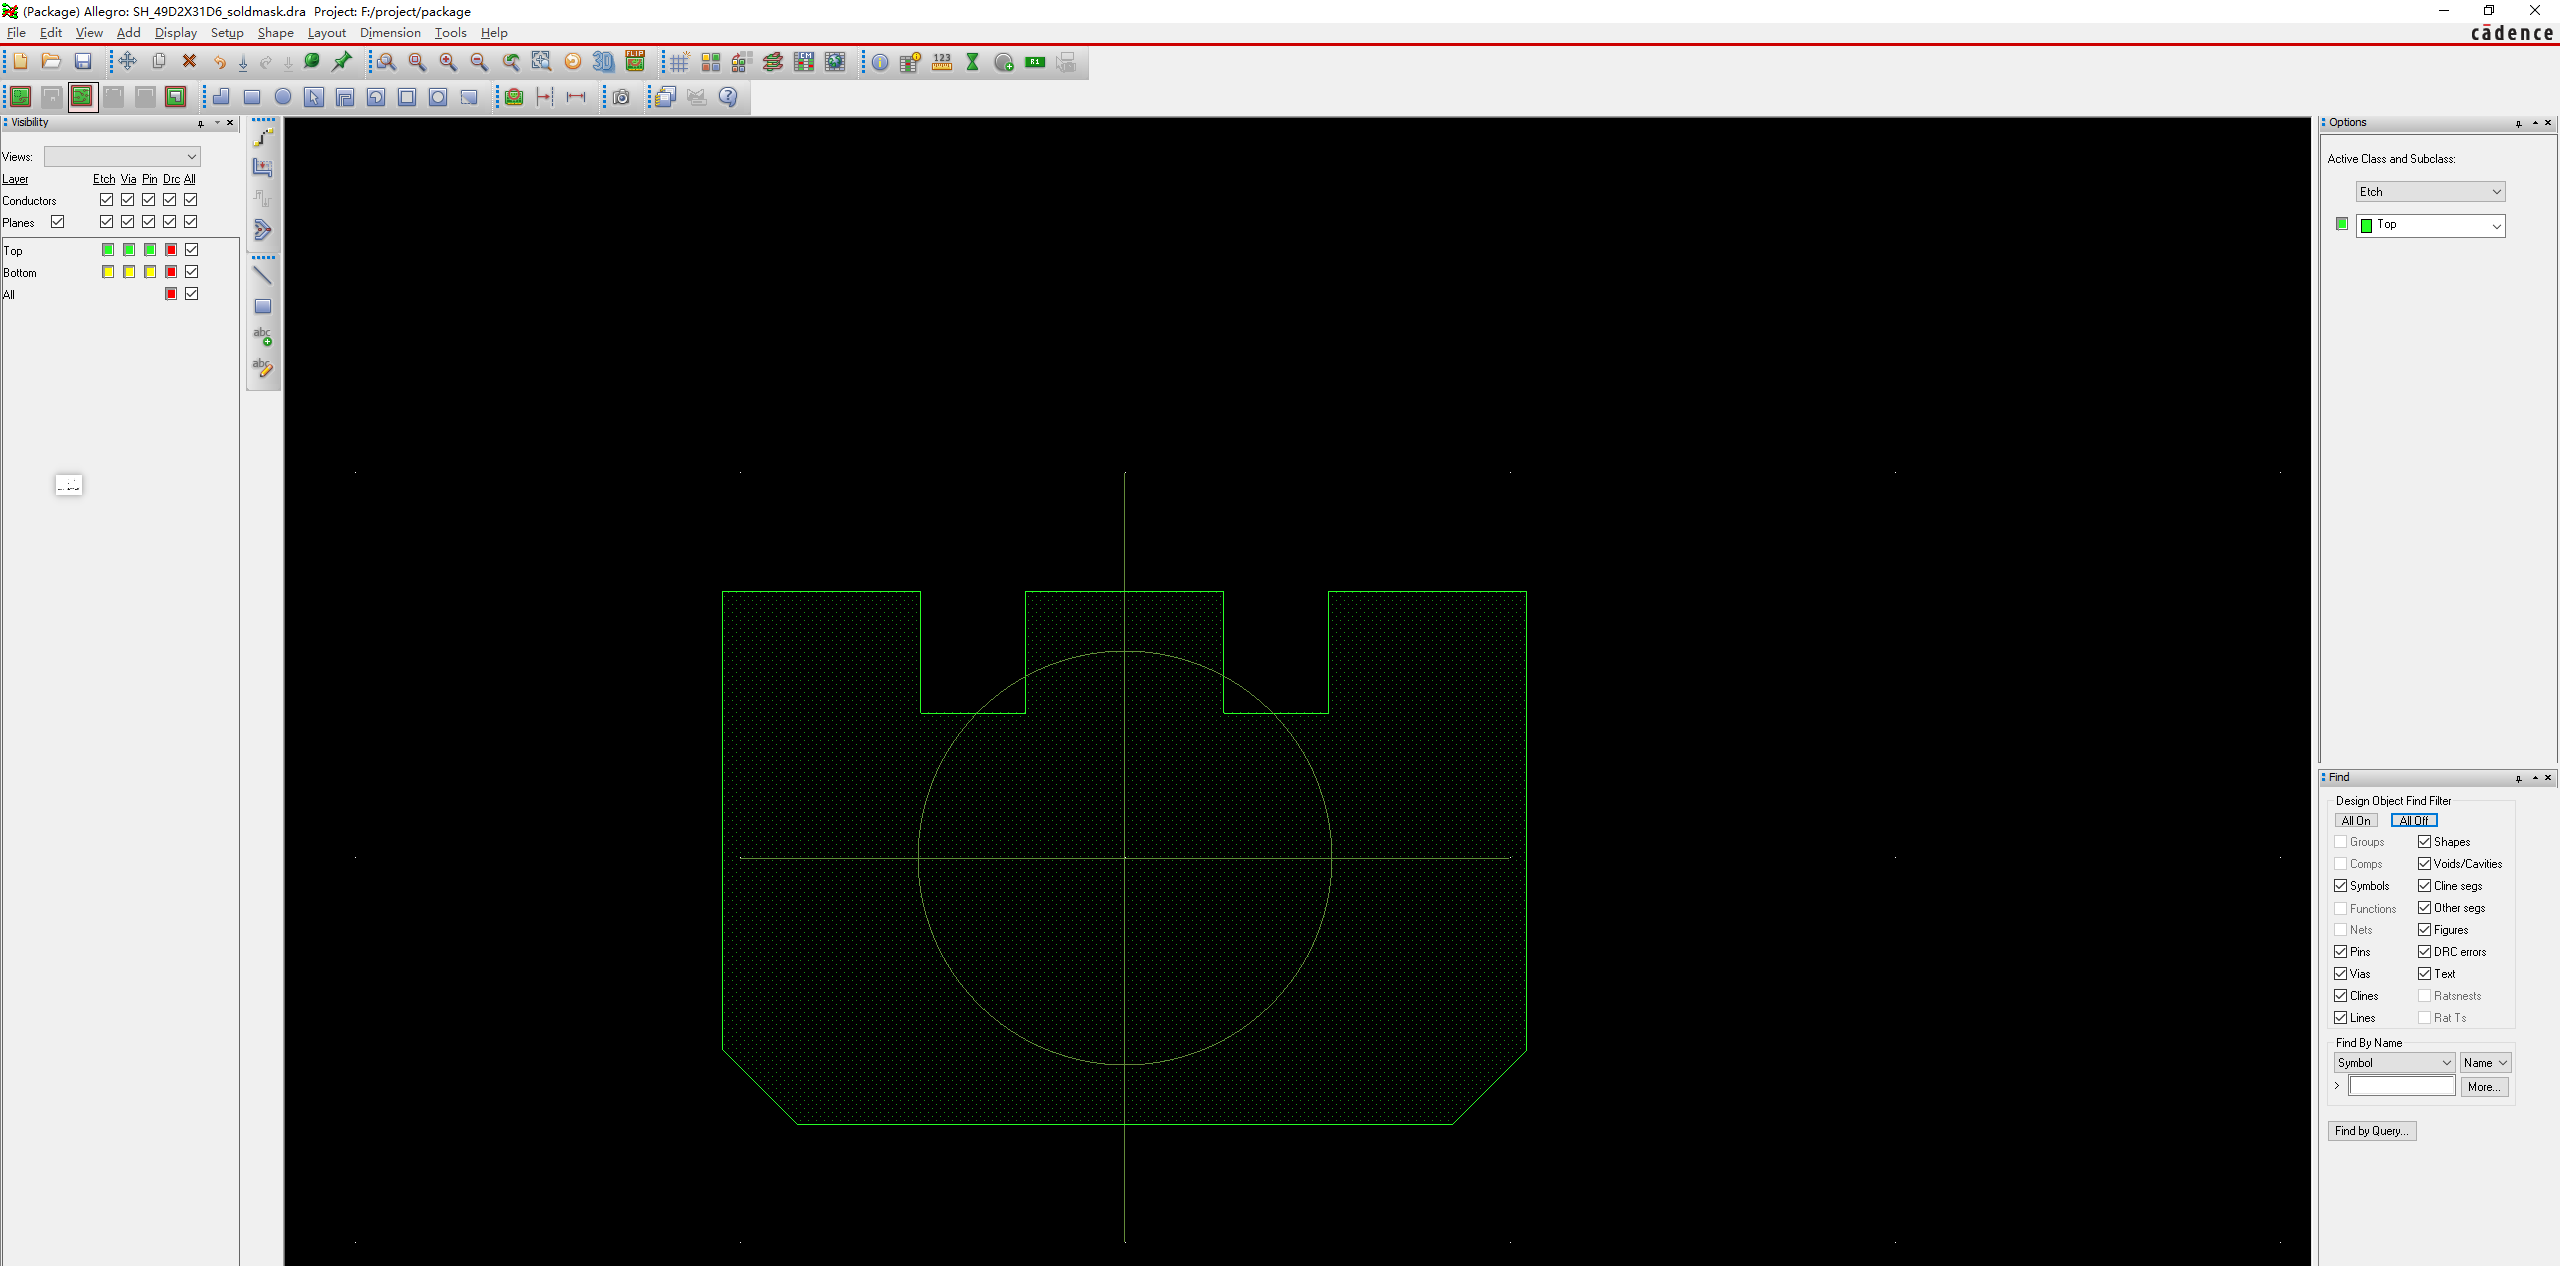
Task: Click the Show Measure ruler icon
Action: [941, 62]
